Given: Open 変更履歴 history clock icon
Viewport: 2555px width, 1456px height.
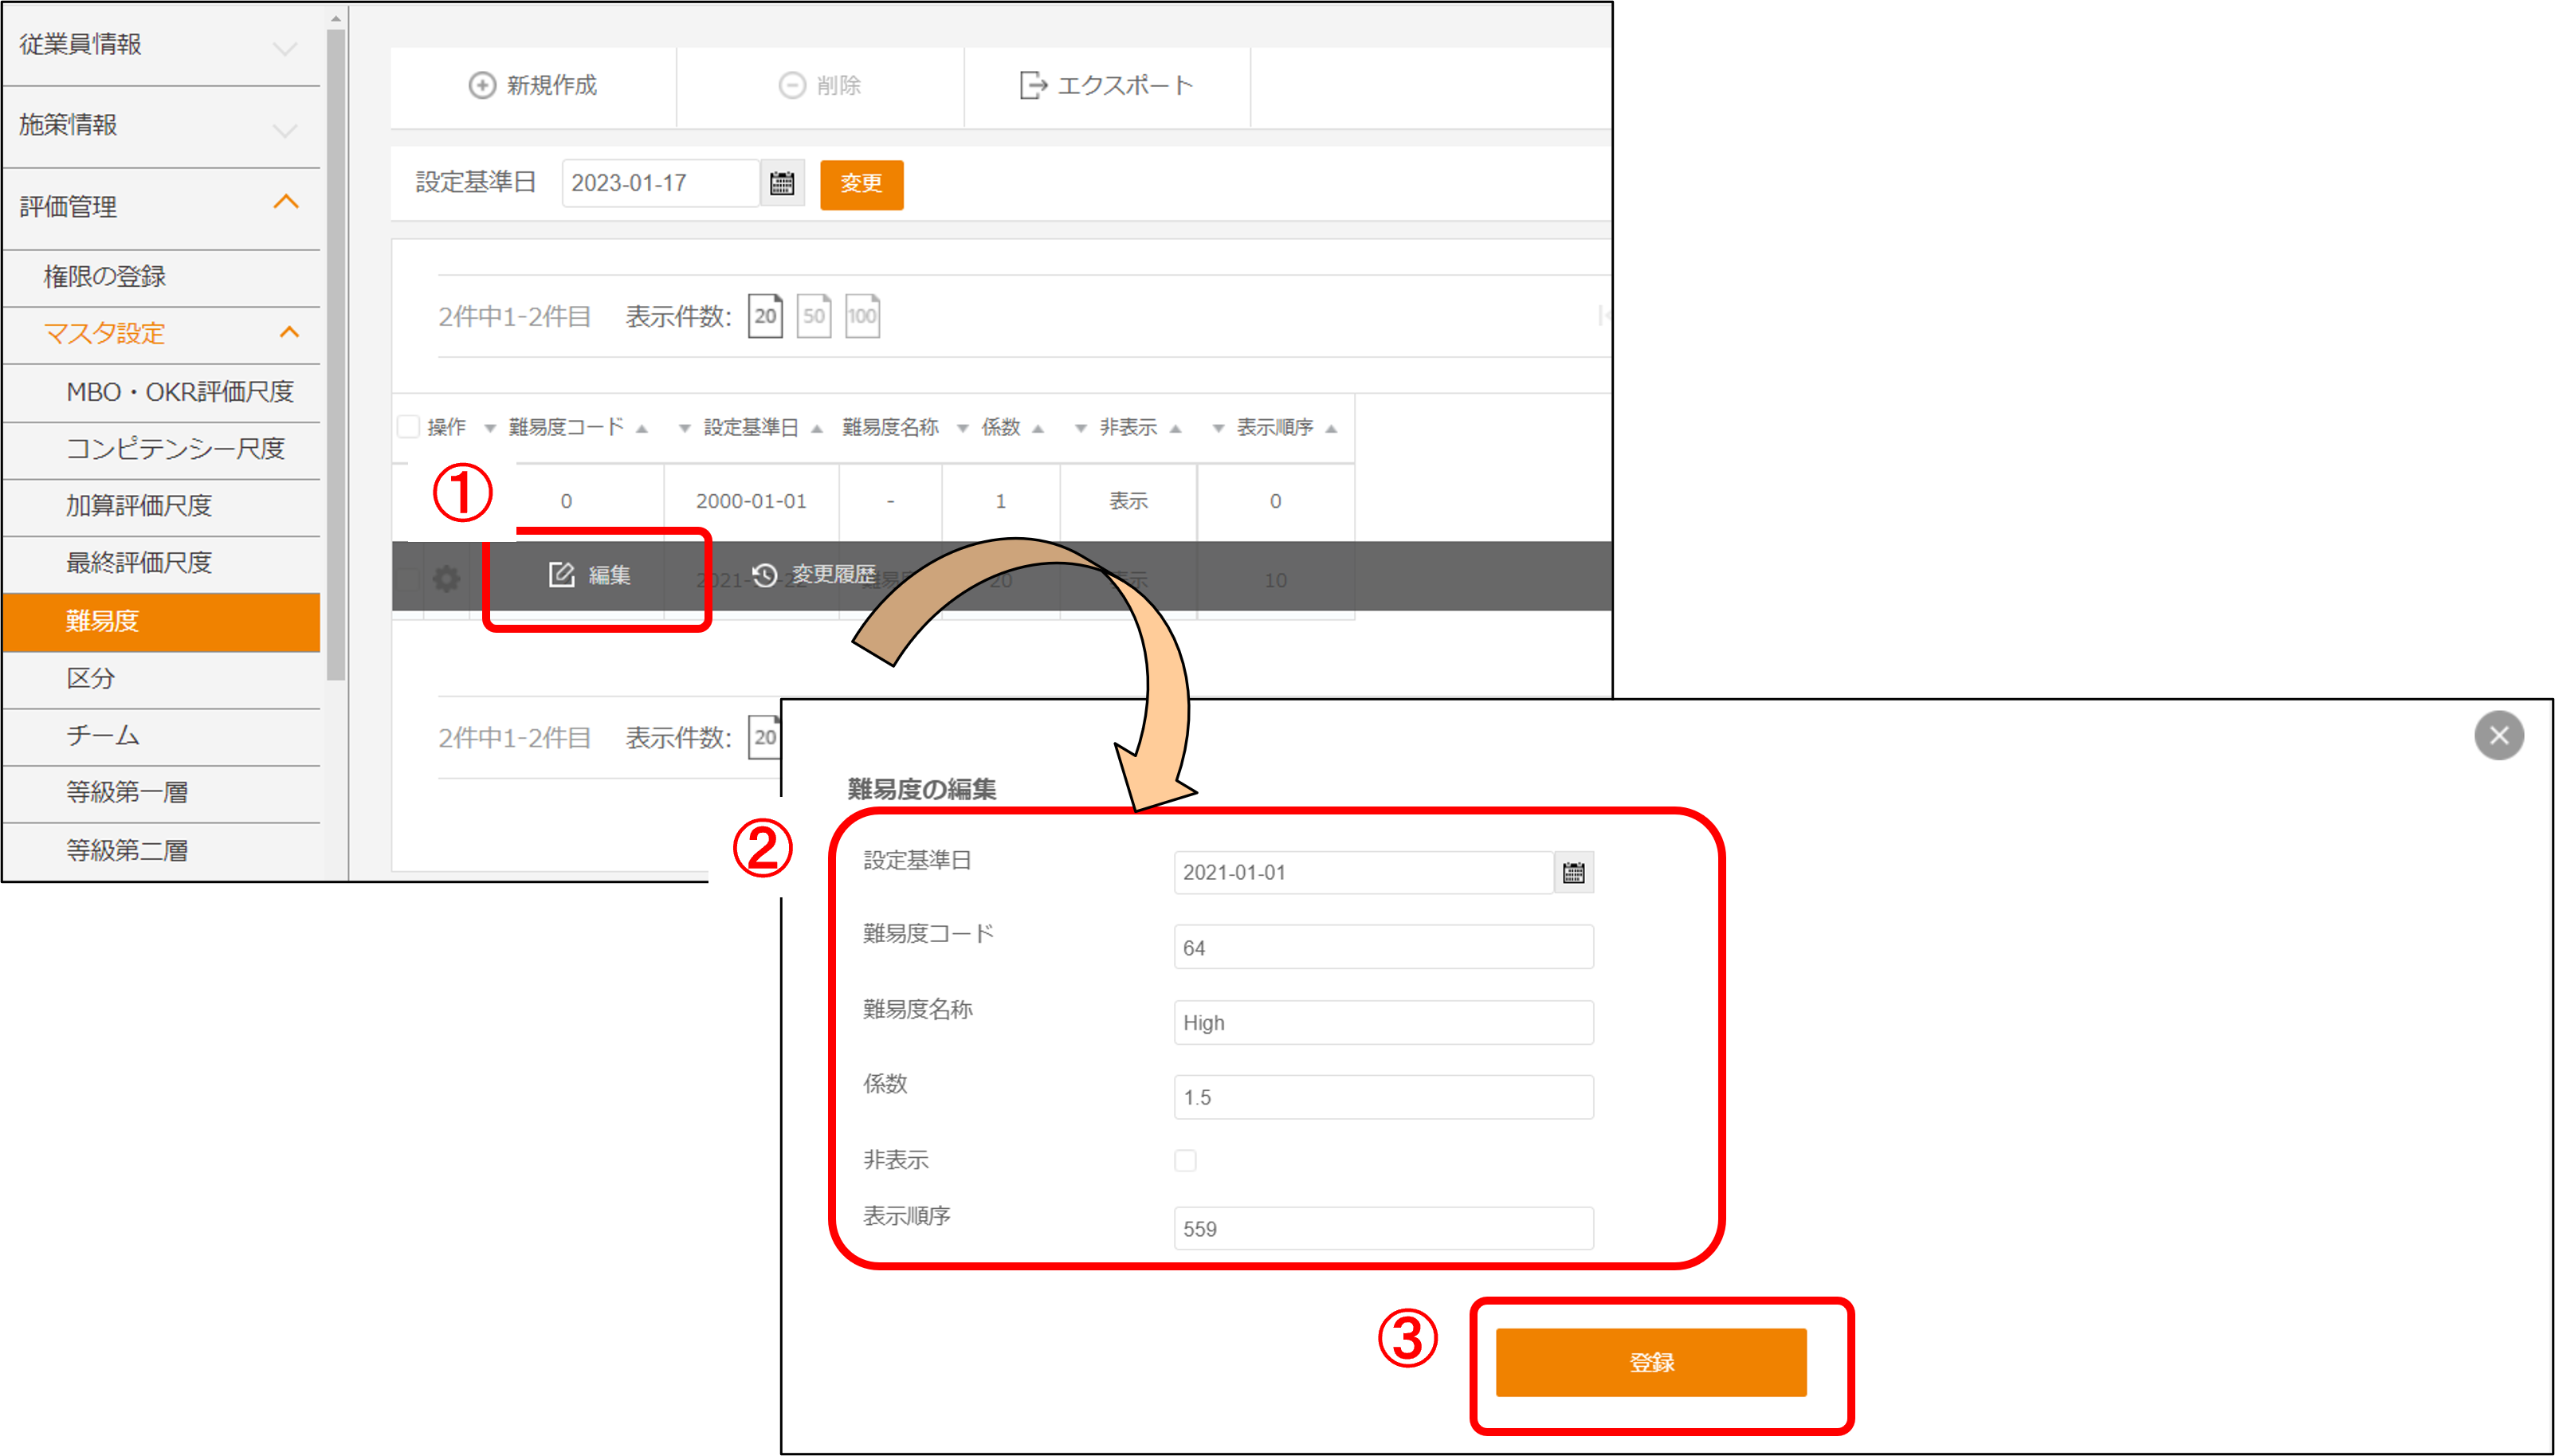Looking at the screenshot, I should coord(765,575).
